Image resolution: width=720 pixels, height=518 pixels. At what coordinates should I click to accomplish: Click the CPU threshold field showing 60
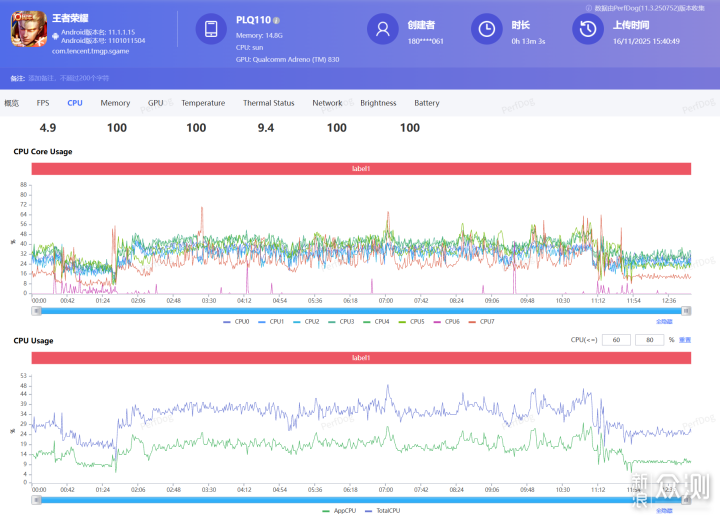(x=616, y=340)
